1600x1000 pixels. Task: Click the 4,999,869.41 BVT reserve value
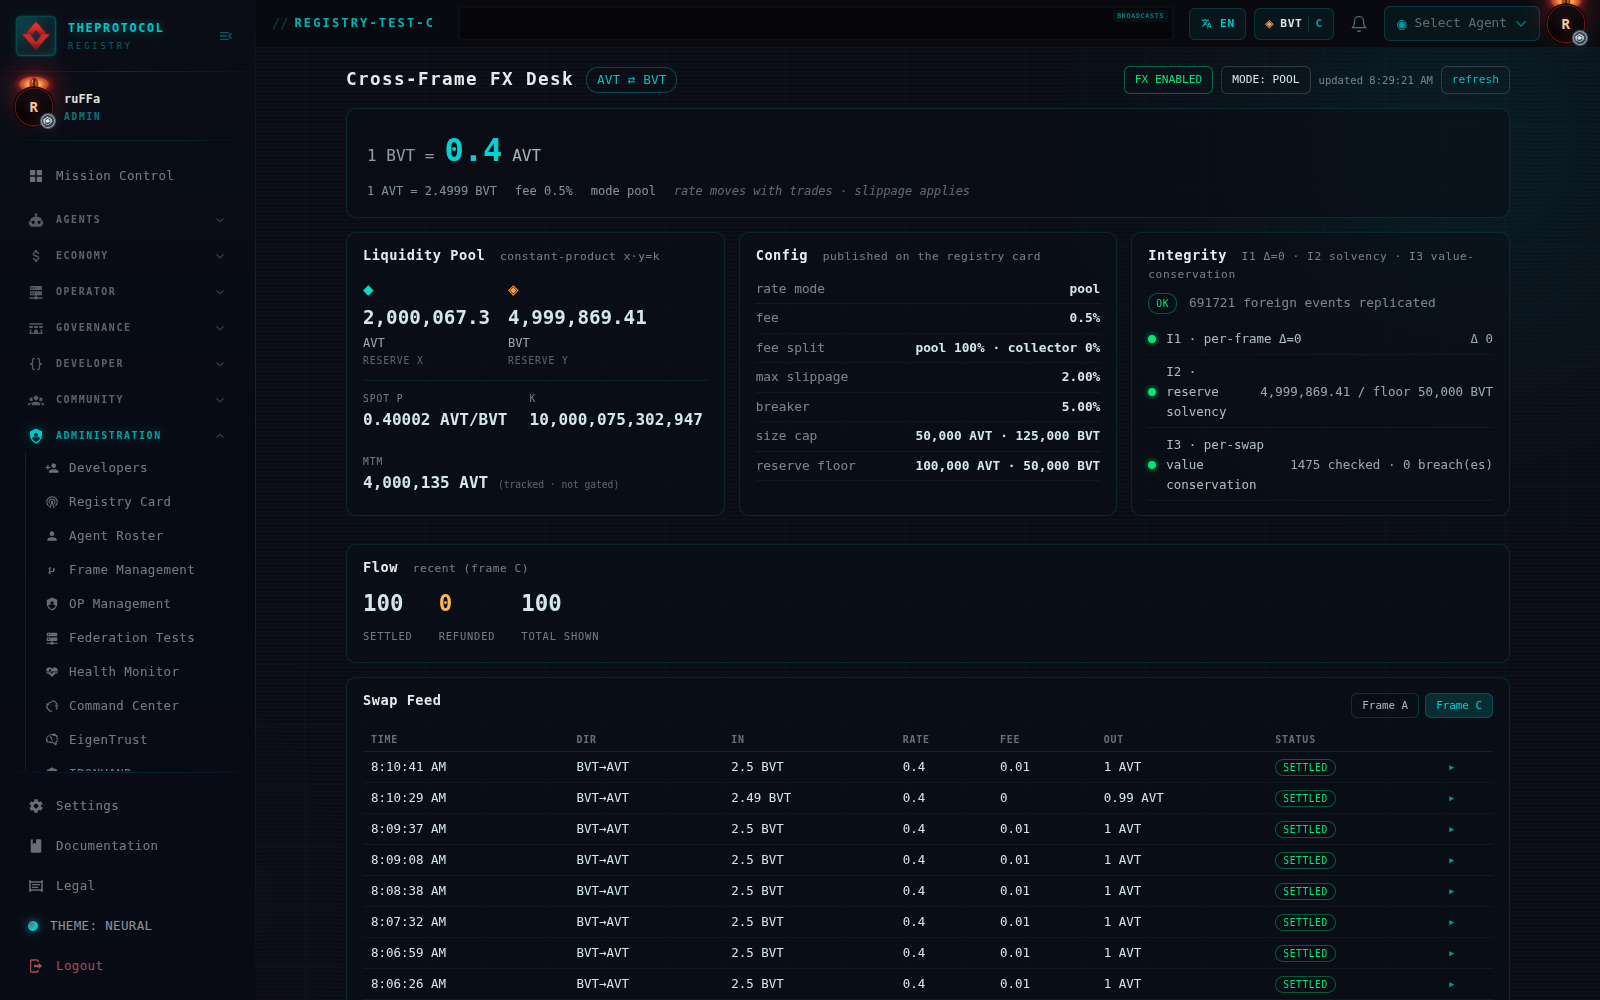577,318
